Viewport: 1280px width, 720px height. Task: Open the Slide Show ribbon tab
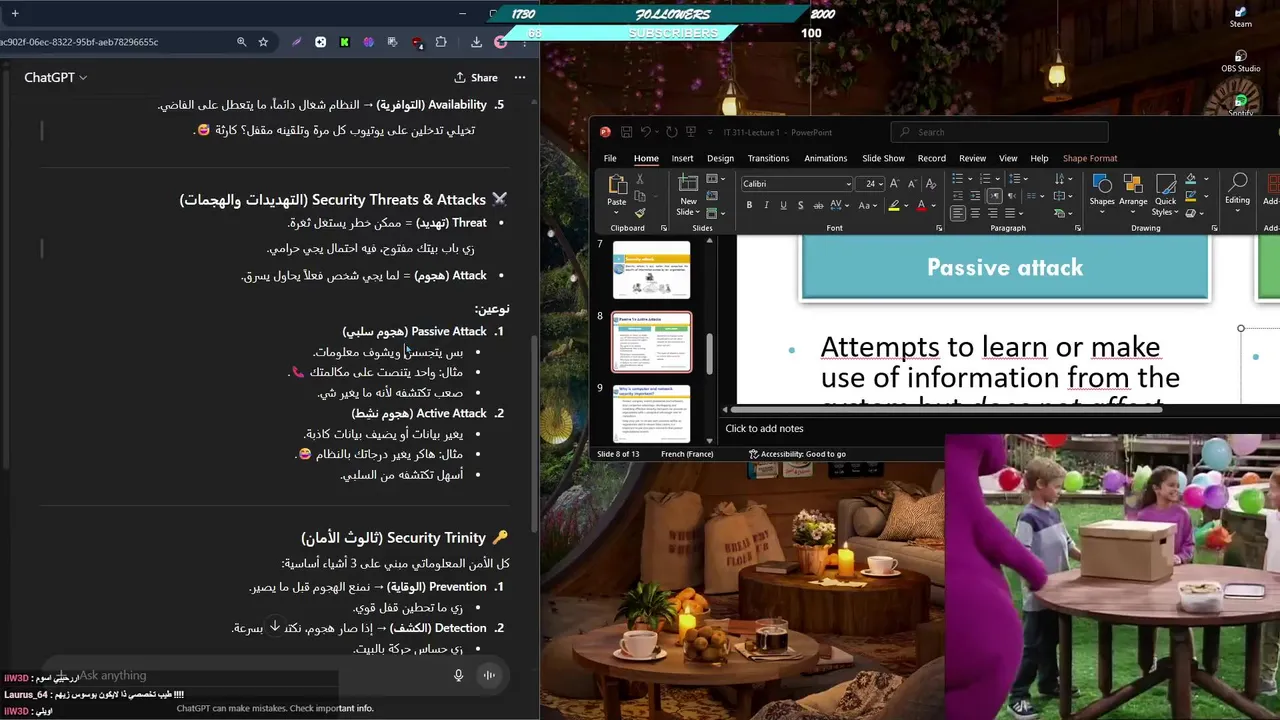(883, 158)
